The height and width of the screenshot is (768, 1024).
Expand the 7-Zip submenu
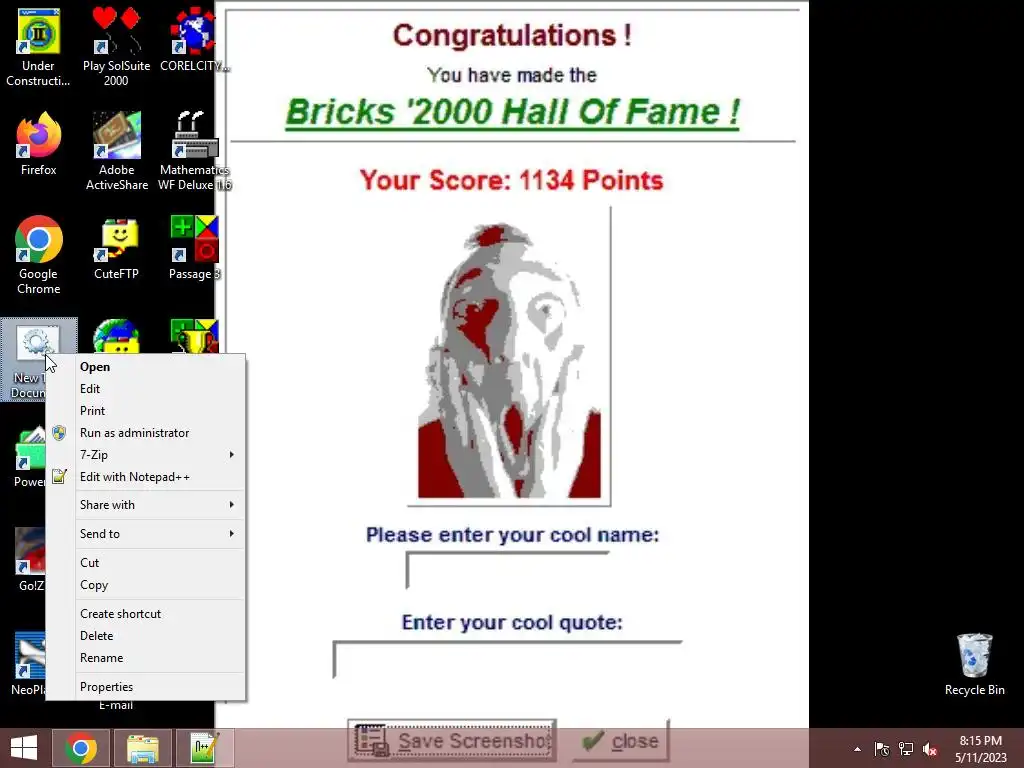(x=146, y=455)
